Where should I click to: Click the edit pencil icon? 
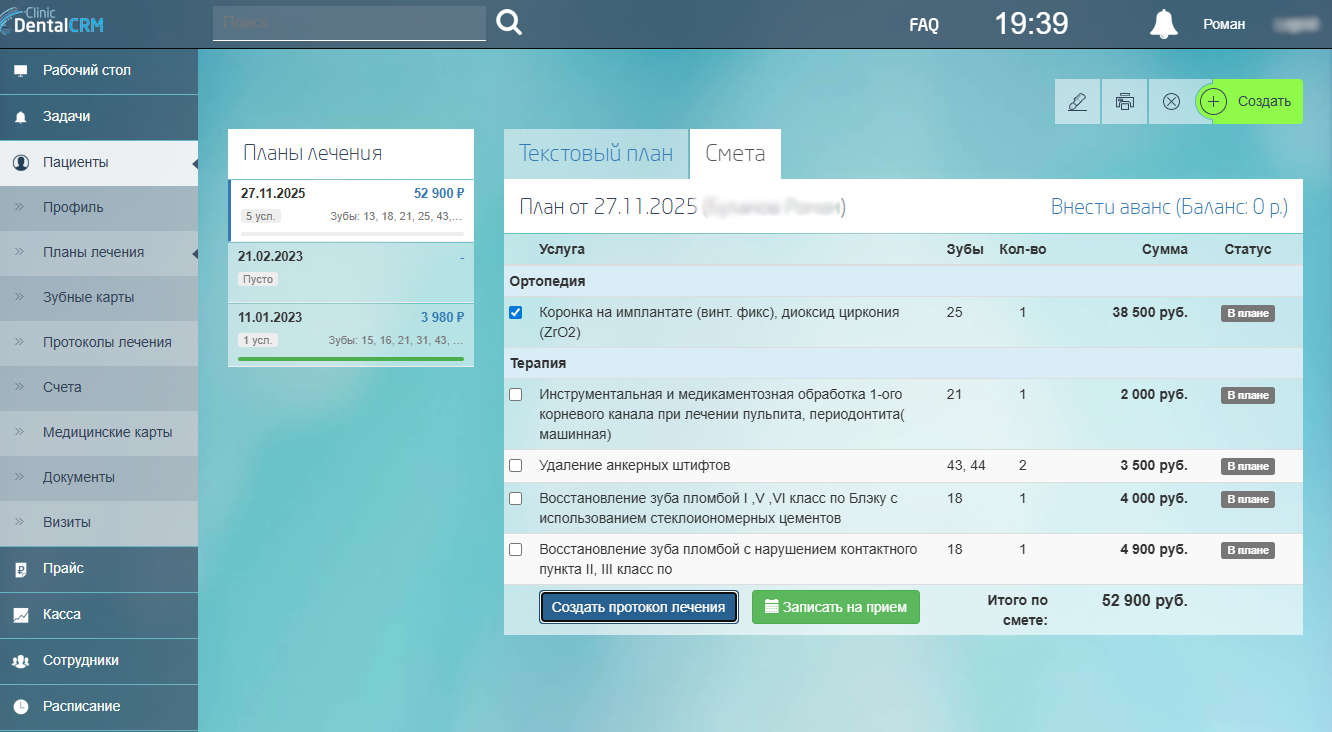coord(1077,102)
